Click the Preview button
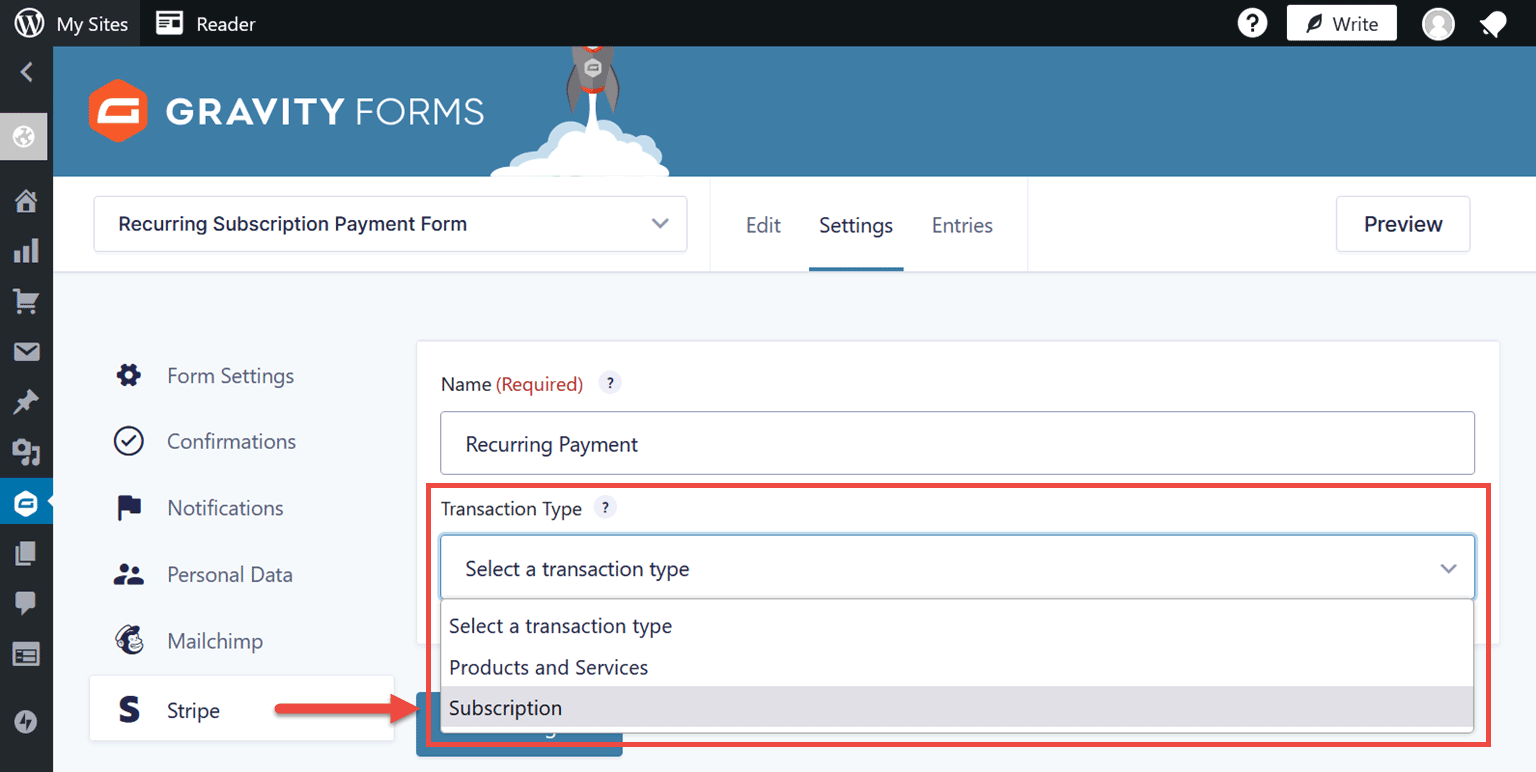This screenshot has height=772, width=1536. pyautogui.click(x=1403, y=224)
